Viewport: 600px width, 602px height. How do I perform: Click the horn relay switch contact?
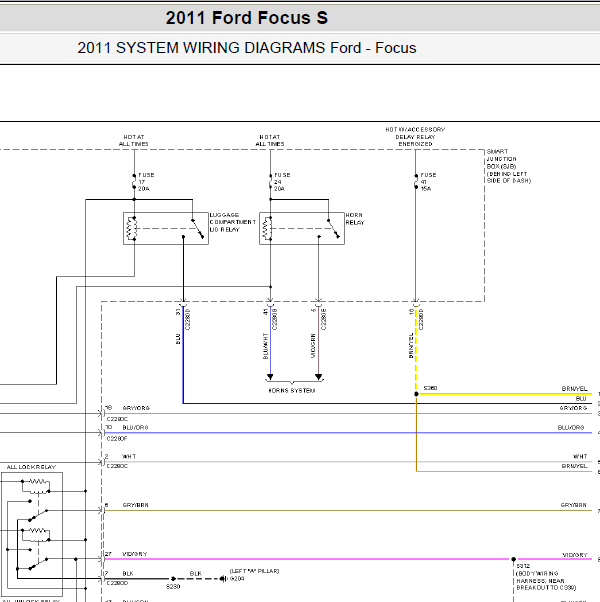333,229
